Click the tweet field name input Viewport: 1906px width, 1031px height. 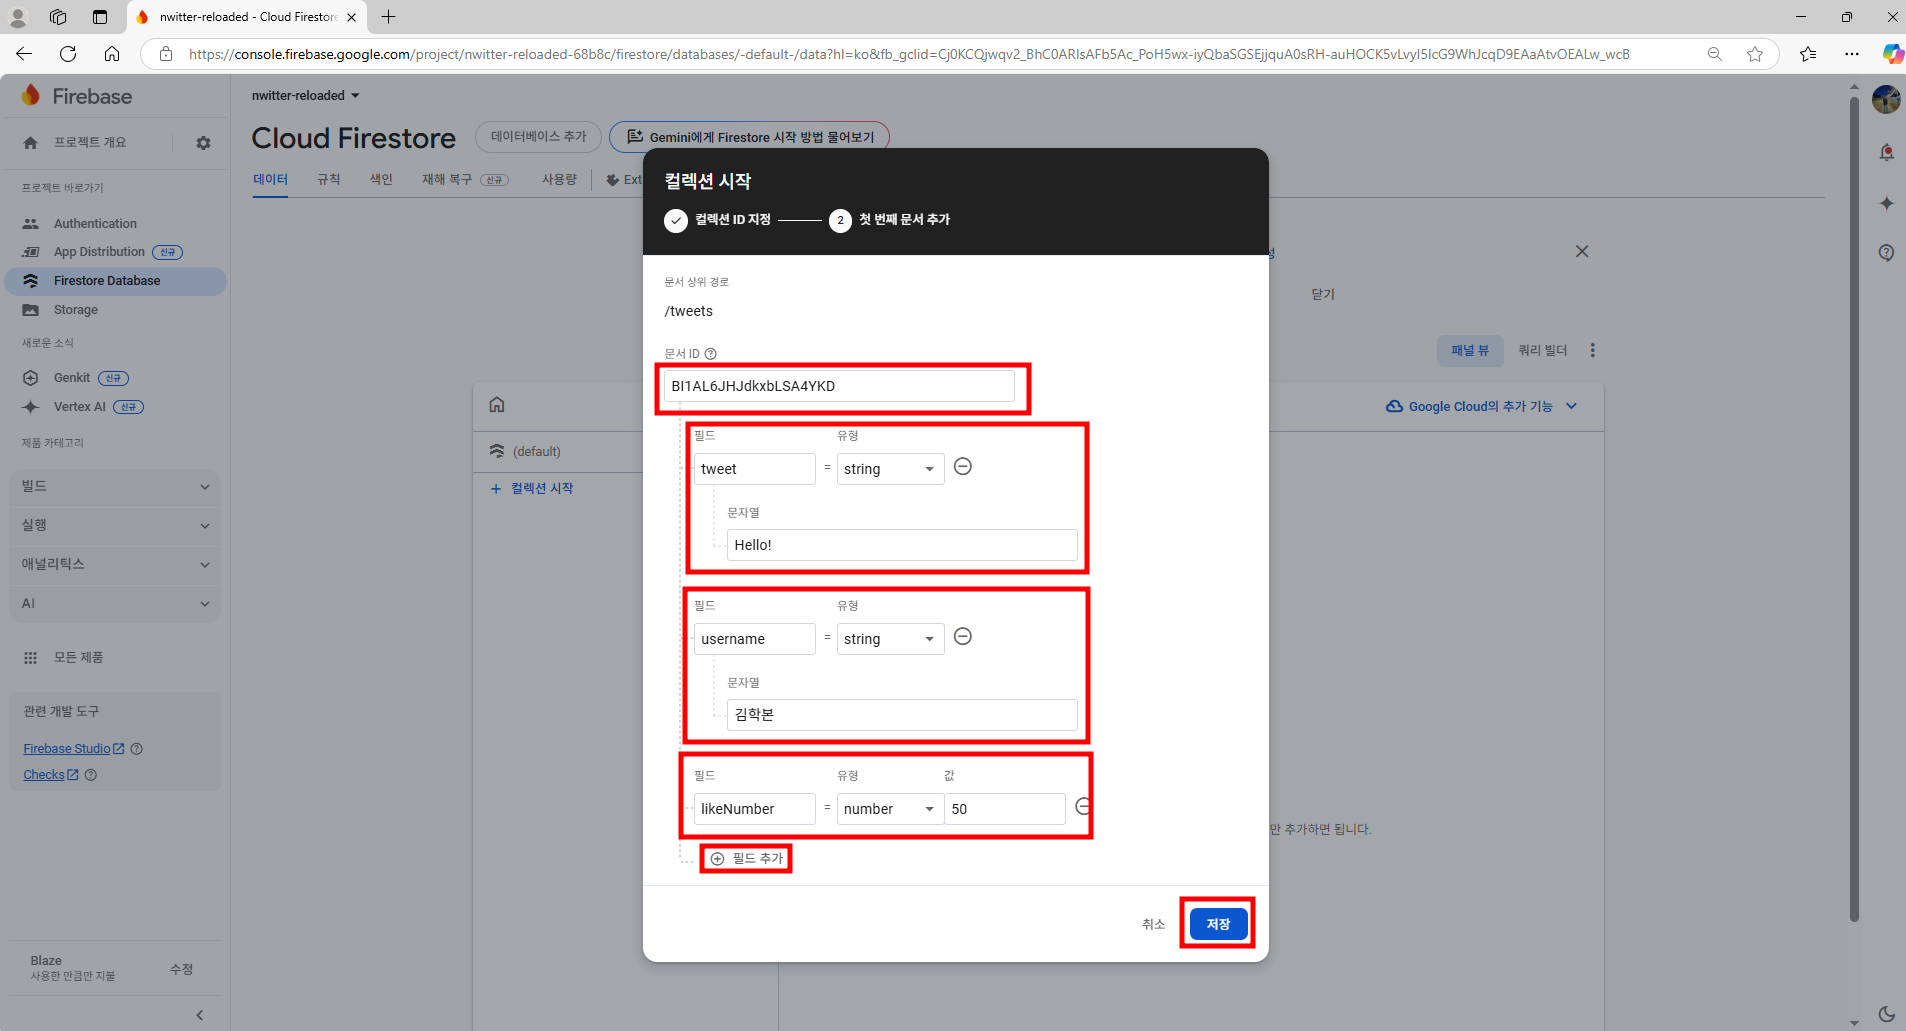(x=754, y=469)
